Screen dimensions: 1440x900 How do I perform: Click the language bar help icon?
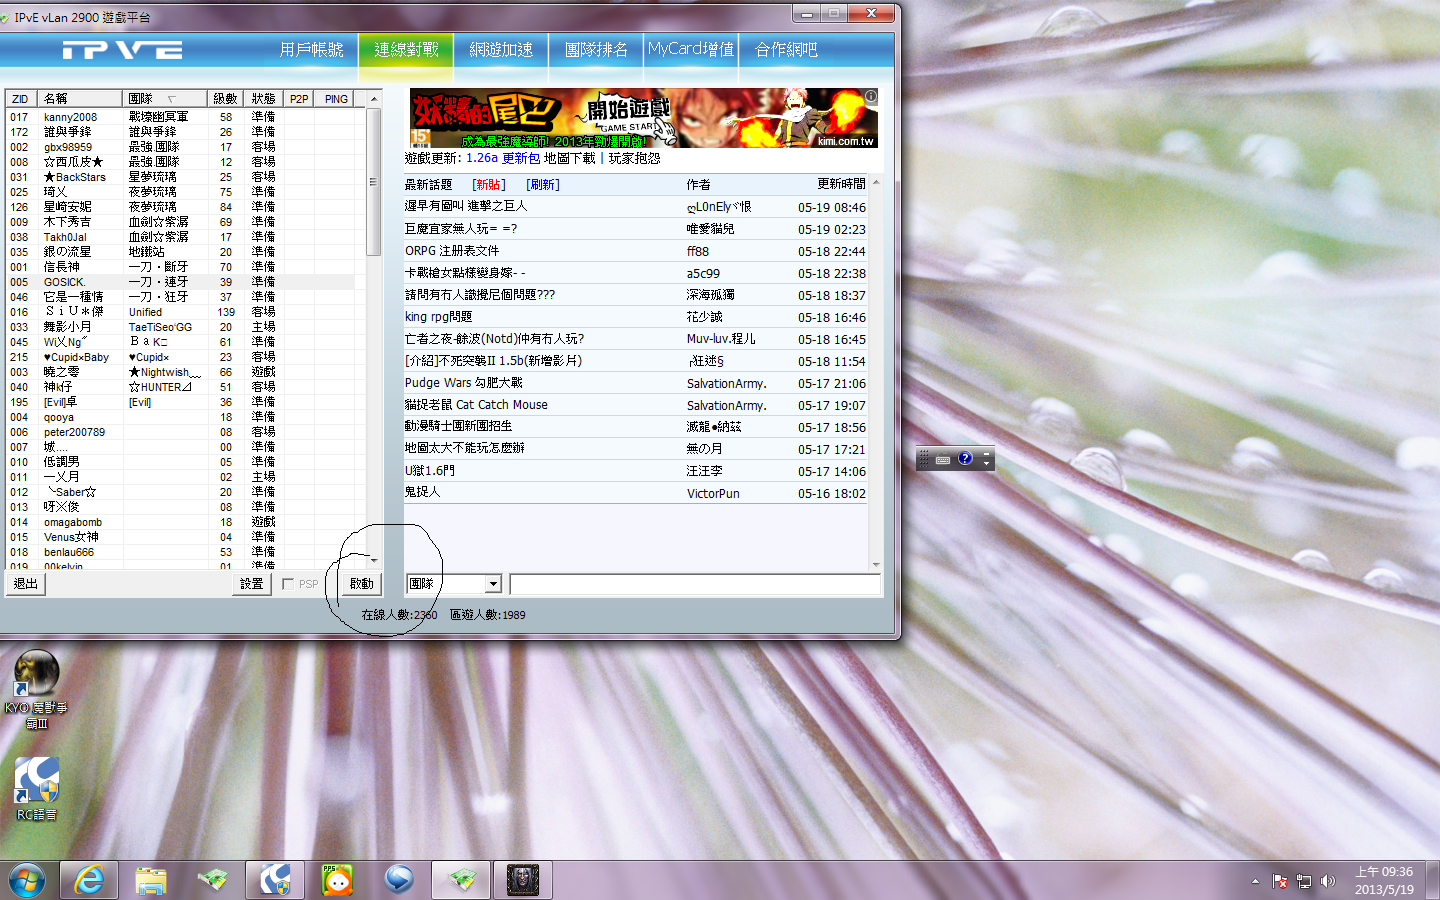(x=965, y=459)
